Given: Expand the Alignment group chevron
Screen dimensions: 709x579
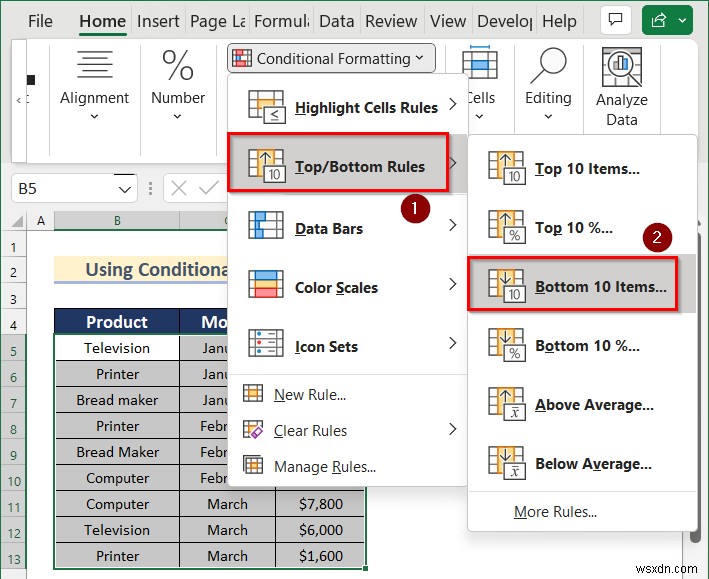Looking at the screenshot, I should pyautogui.click(x=94, y=117).
